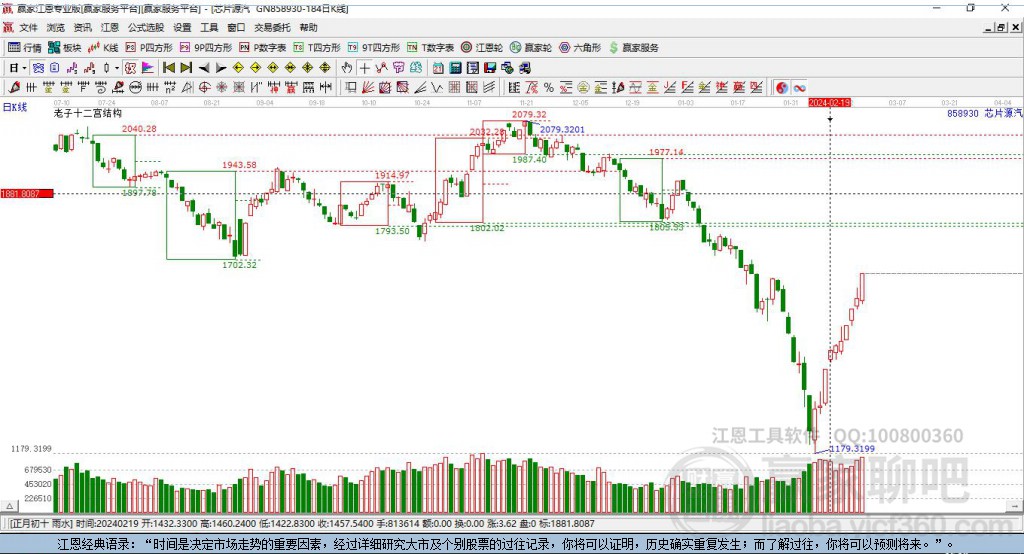Open the 公式选股 menu
1024x554 pixels.
click(146, 27)
